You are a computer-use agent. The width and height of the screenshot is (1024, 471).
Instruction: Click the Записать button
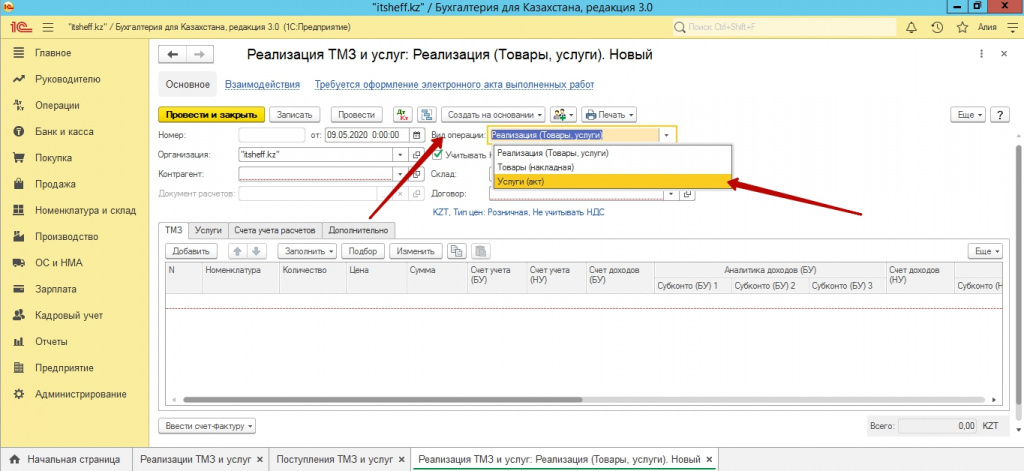click(297, 114)
